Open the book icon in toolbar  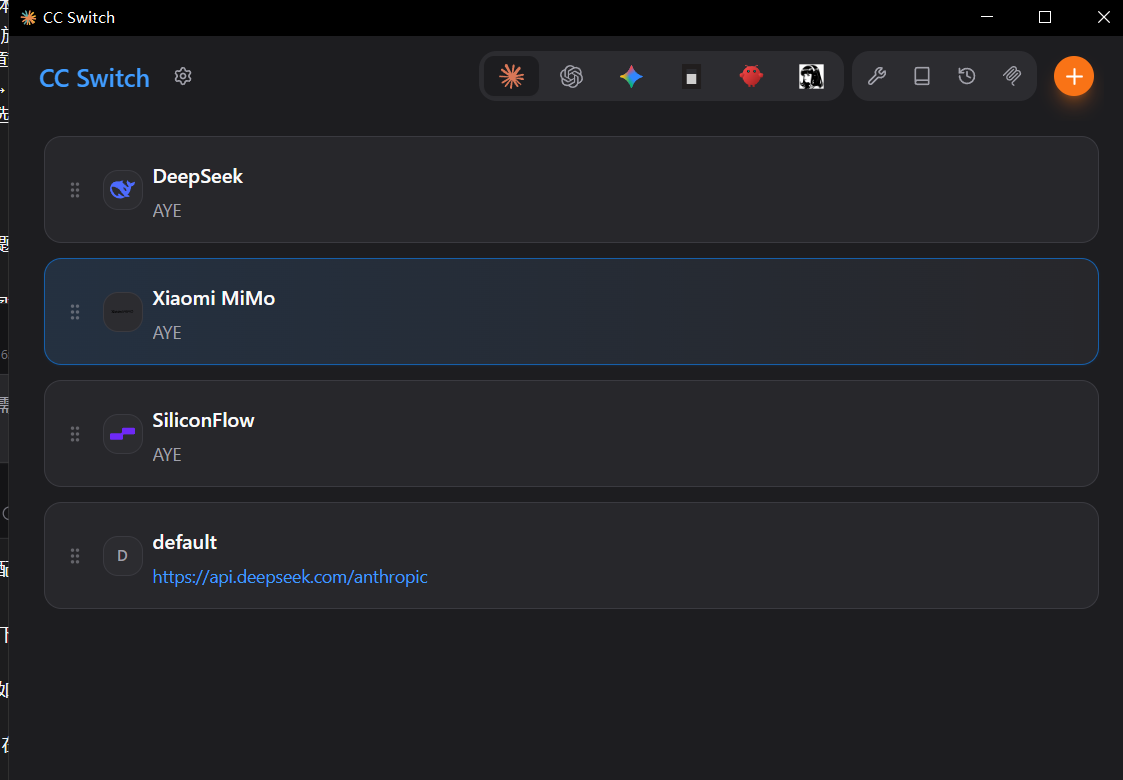coord(922,76)
